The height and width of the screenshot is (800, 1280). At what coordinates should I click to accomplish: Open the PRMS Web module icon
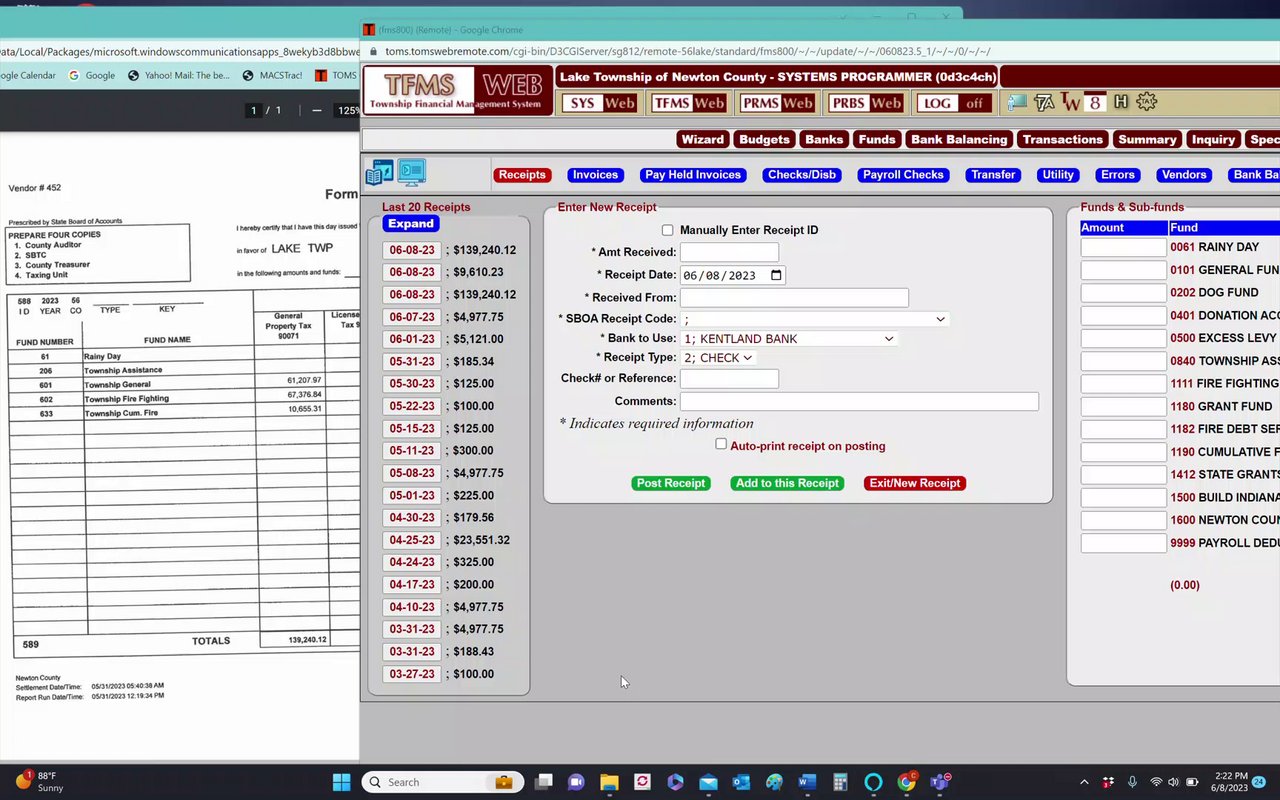click(x=777, y=103)
